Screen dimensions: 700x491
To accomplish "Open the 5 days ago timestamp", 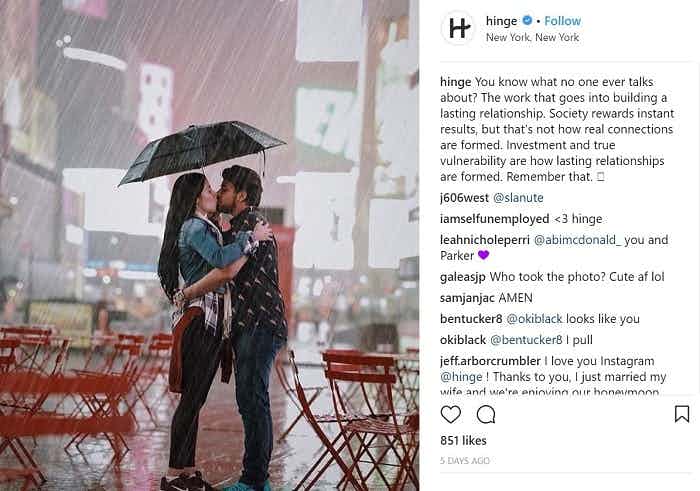I will [465, 461].
